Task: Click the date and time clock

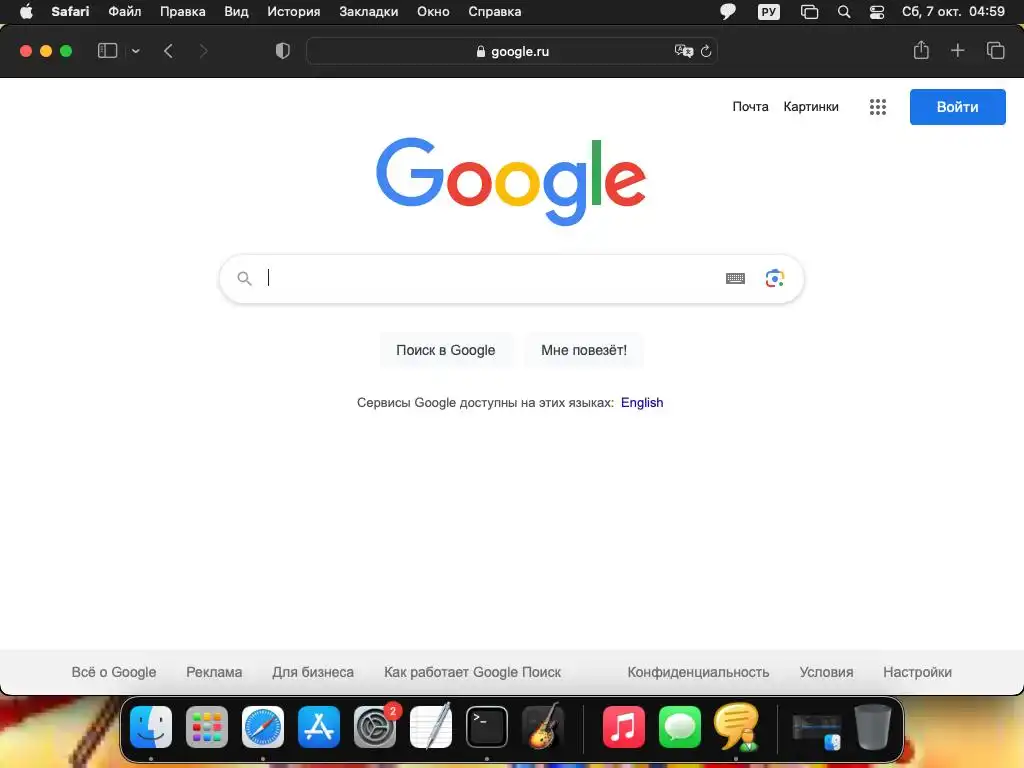Action: tap(953, 12)
